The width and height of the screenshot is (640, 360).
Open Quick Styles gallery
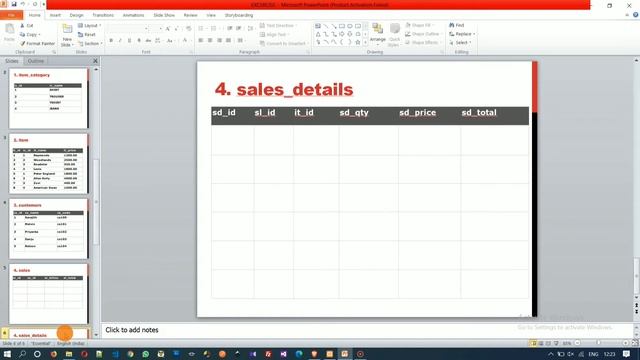click(394, 35)
